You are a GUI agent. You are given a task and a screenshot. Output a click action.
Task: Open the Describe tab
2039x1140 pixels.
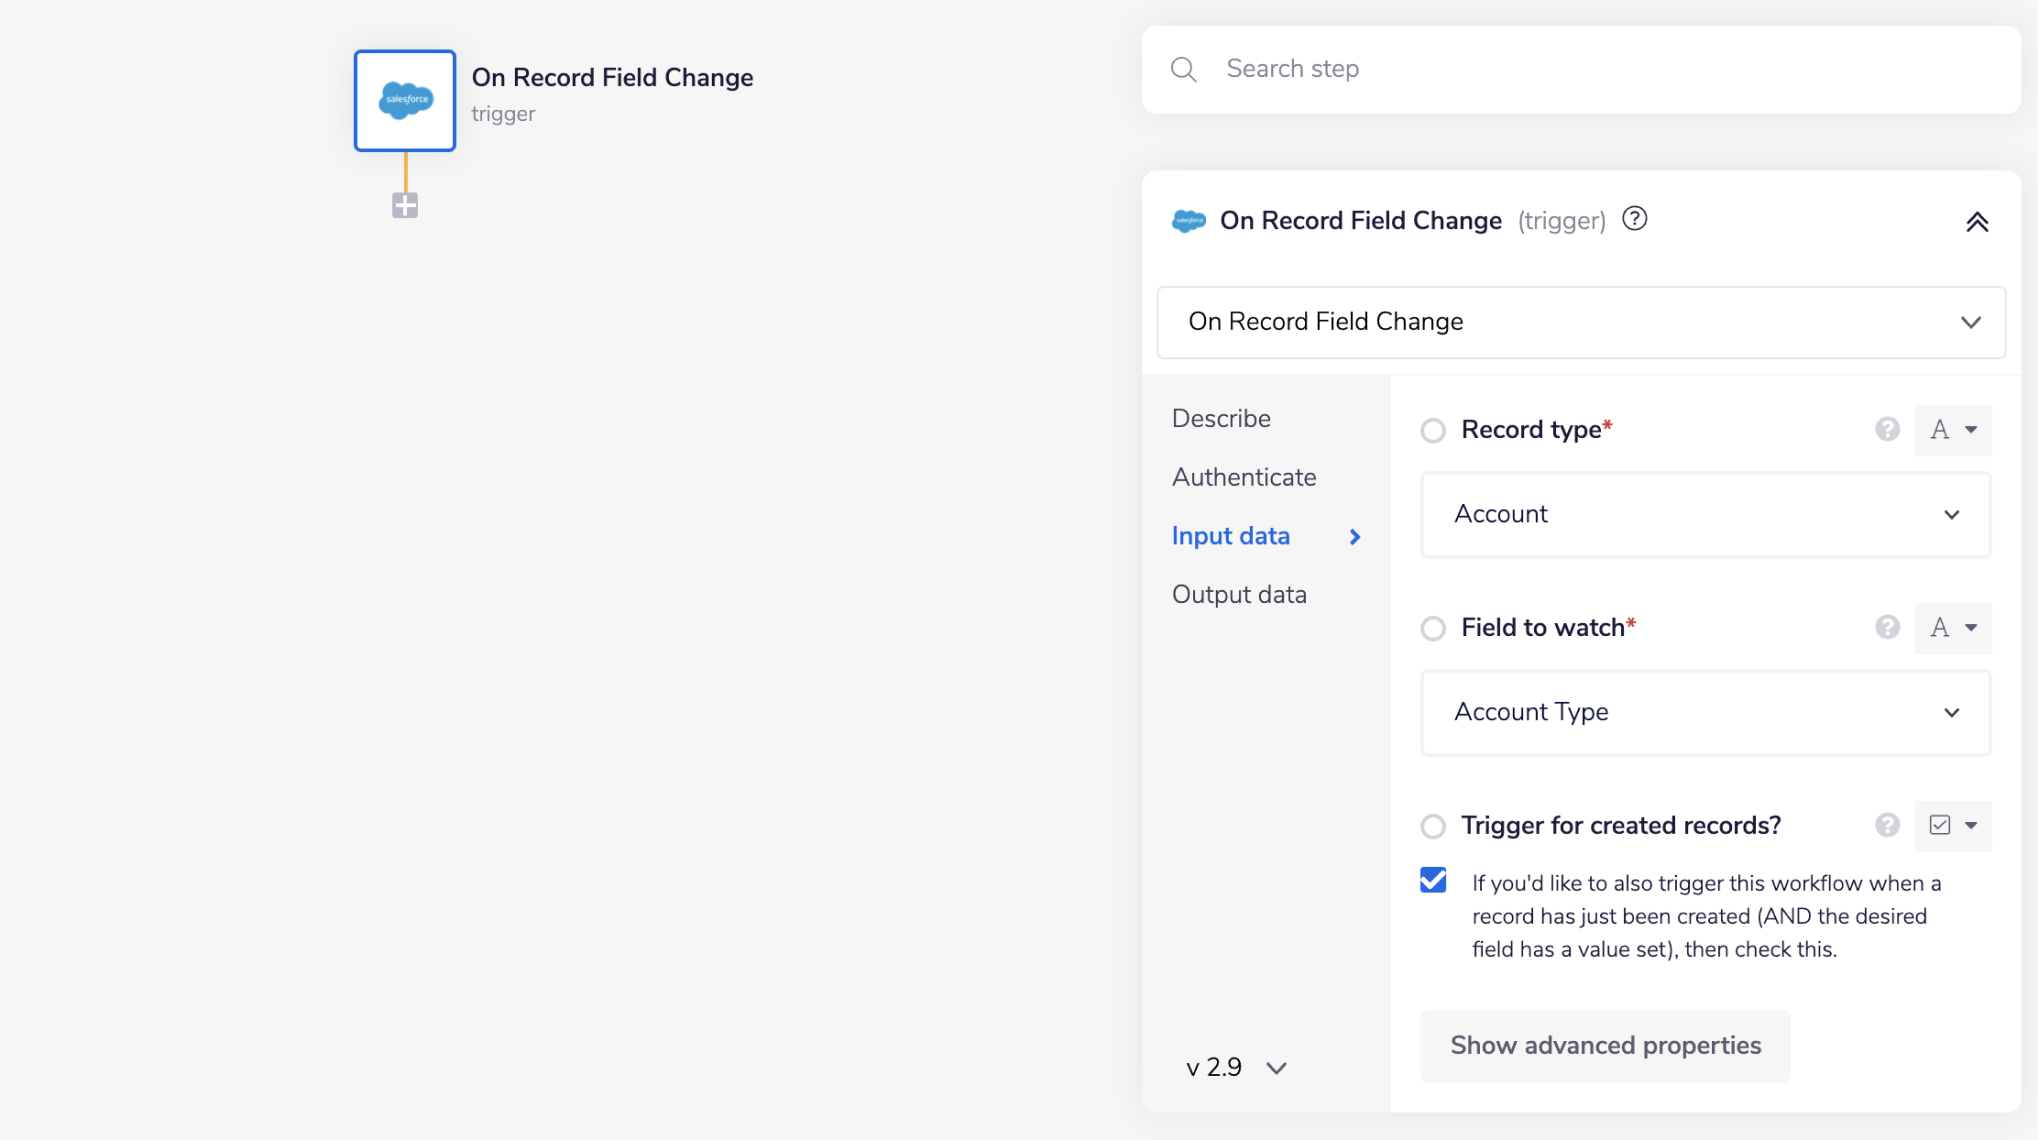(x=1220, y=418)
